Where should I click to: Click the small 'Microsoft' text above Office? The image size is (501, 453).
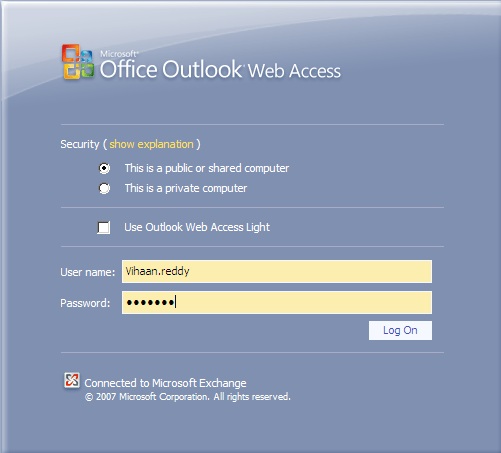pyautogui.click(x=119, y=54)
